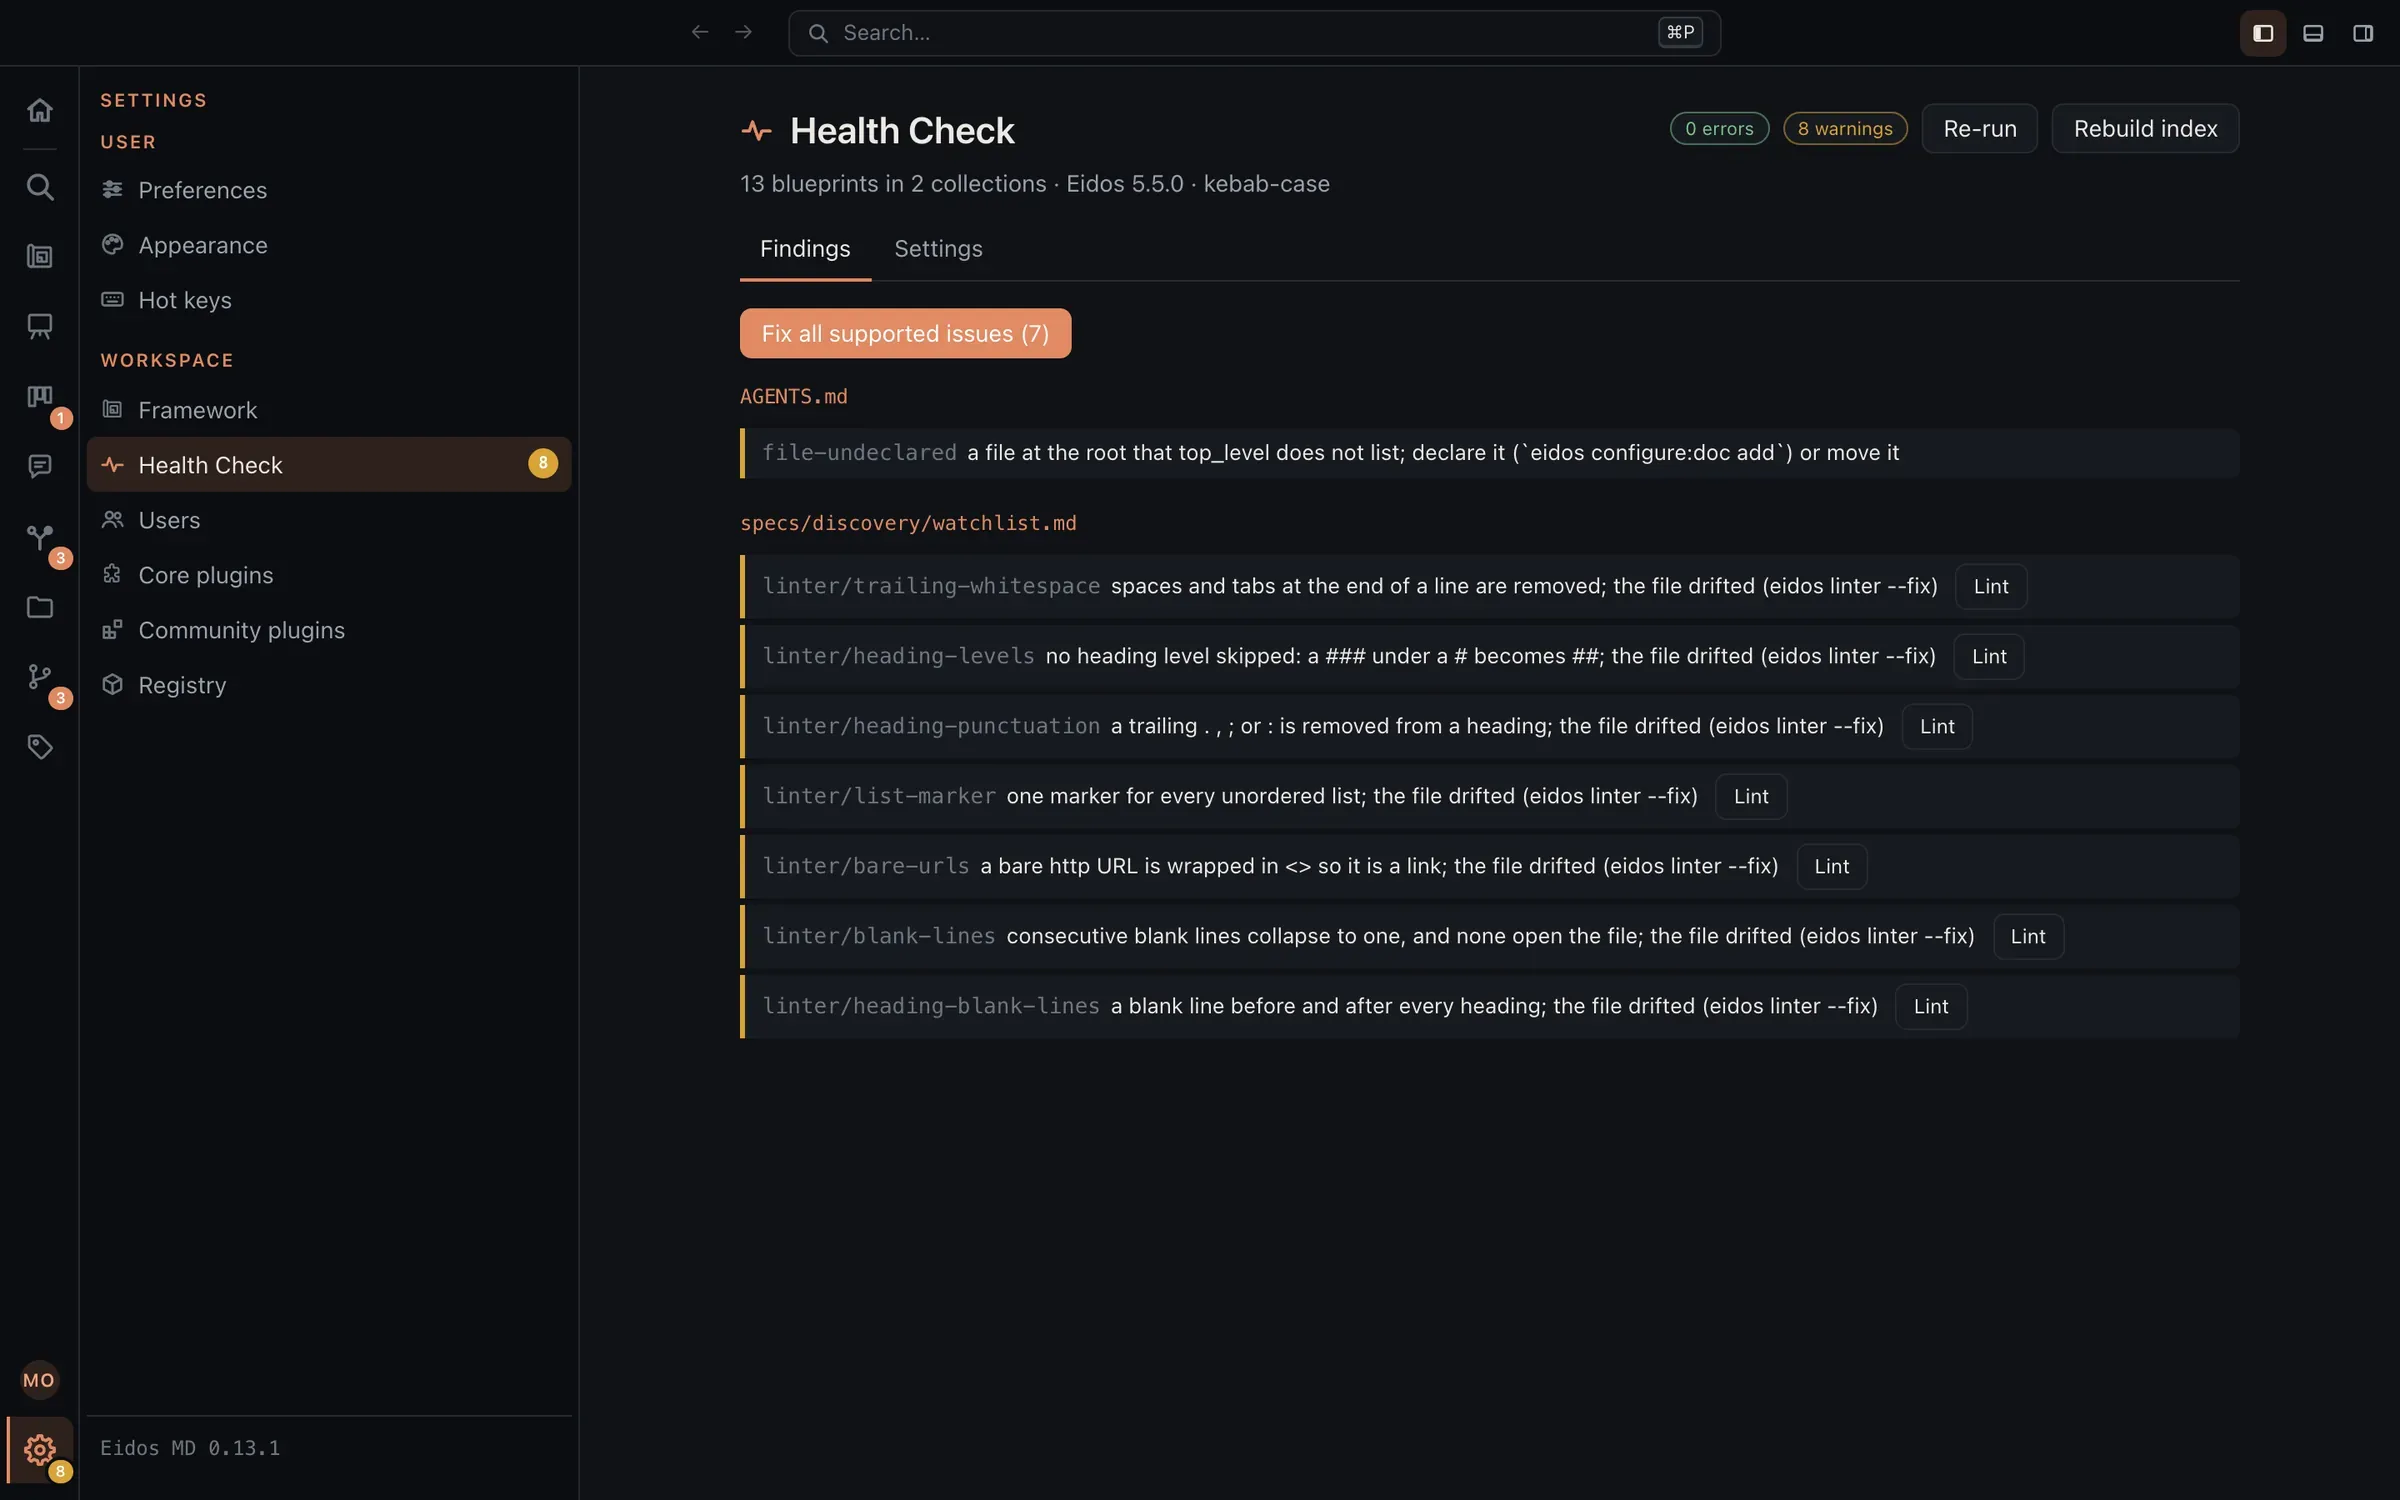Open the MO user avatar

39,1380
